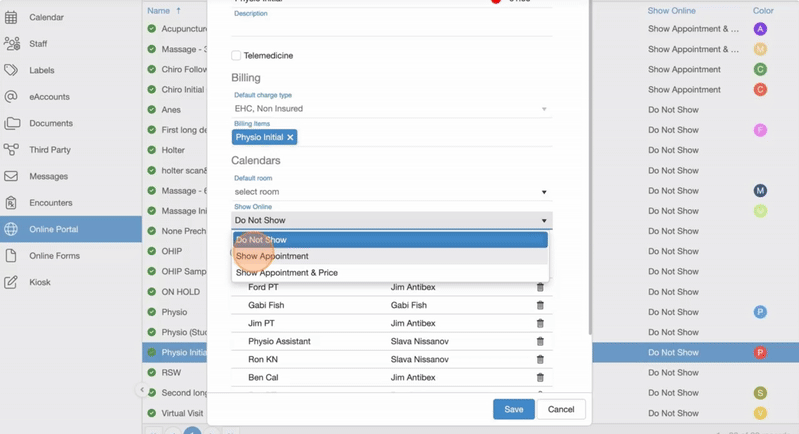Delete the Ben Cal calendar entry
Screen dimensions: 799x434
point(540,378)
